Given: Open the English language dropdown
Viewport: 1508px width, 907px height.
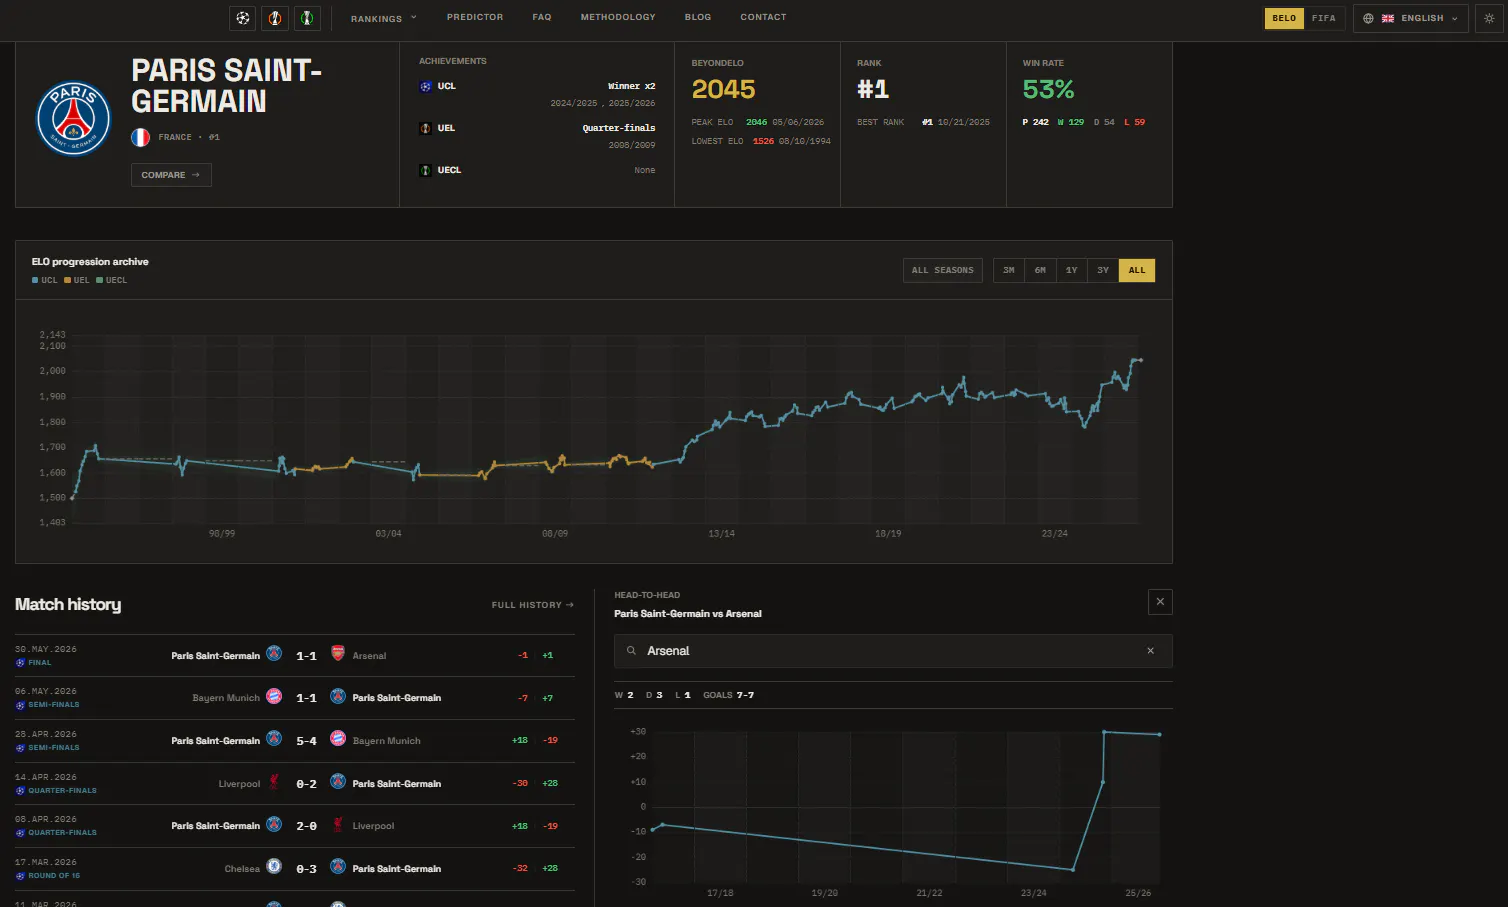Looking at the screenshot, I should click(x=1411, y=18).
